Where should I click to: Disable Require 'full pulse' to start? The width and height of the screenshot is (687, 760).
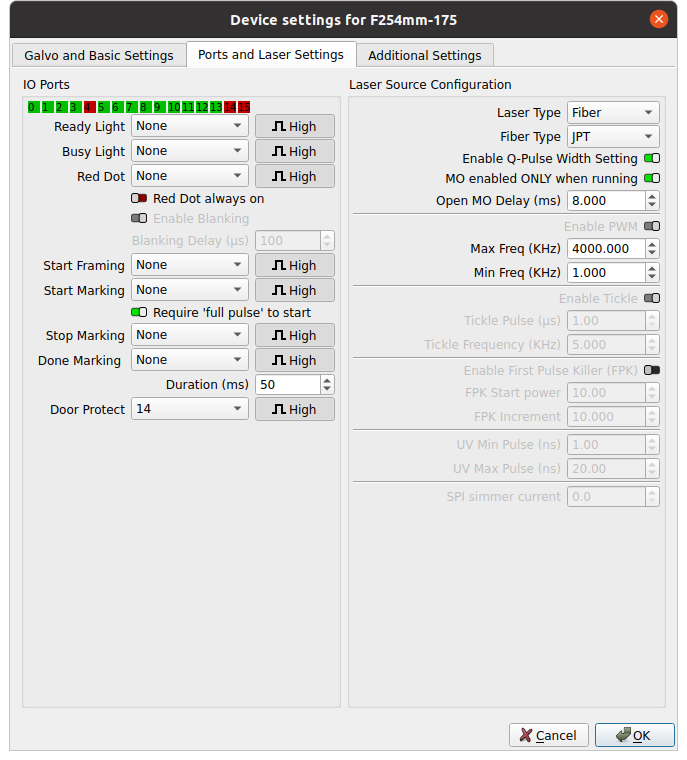point(139,312)
